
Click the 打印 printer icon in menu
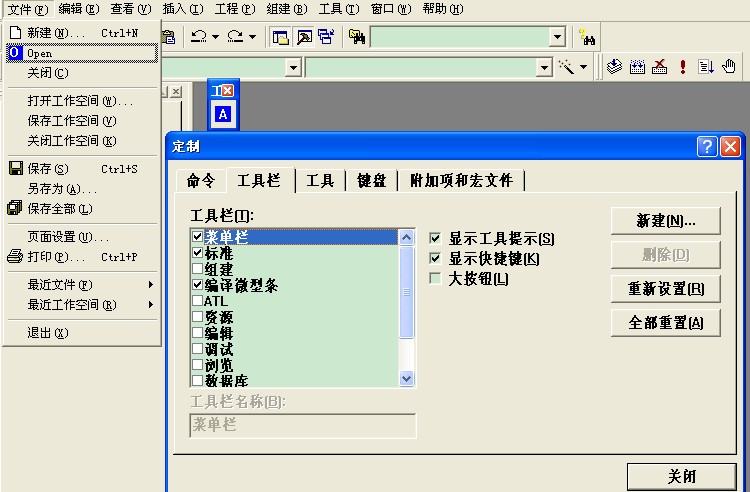pyautogui.click(x=15, y=256)
